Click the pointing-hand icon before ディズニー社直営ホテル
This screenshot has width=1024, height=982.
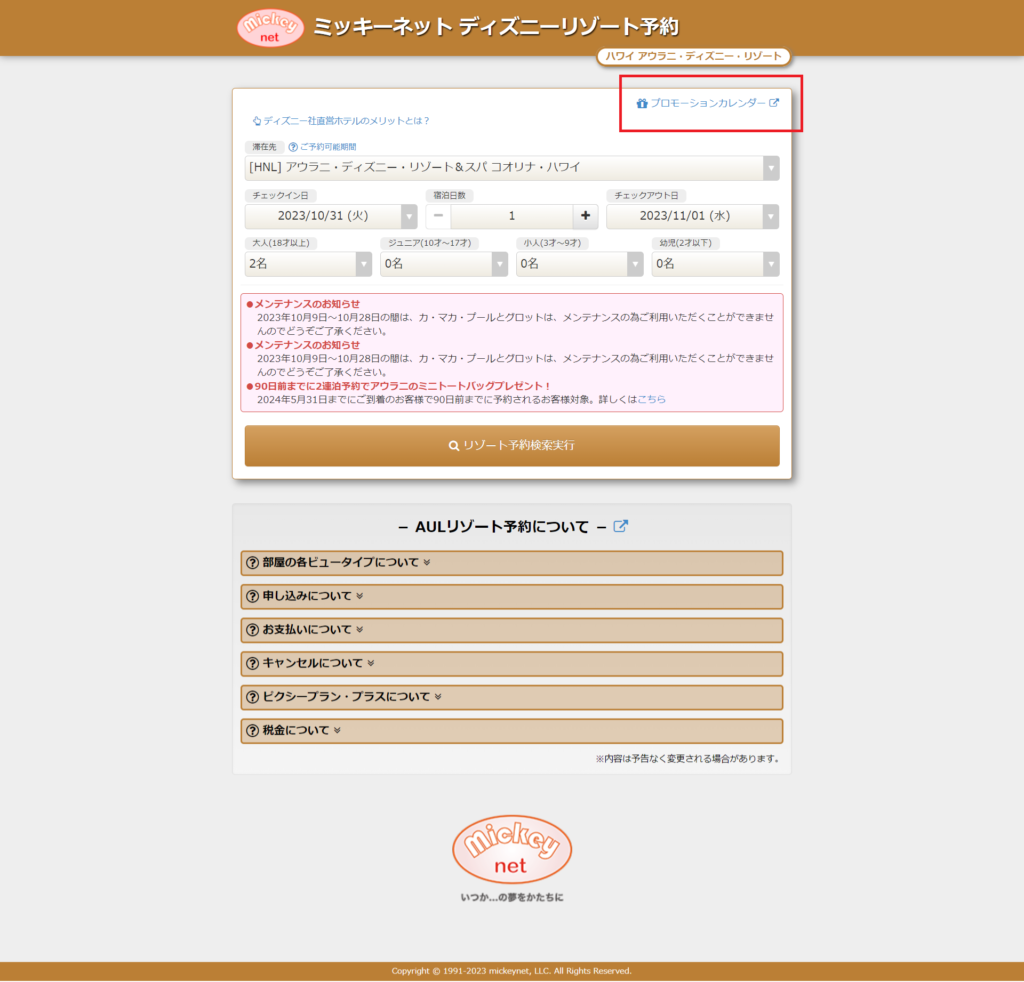click(257, 121)
